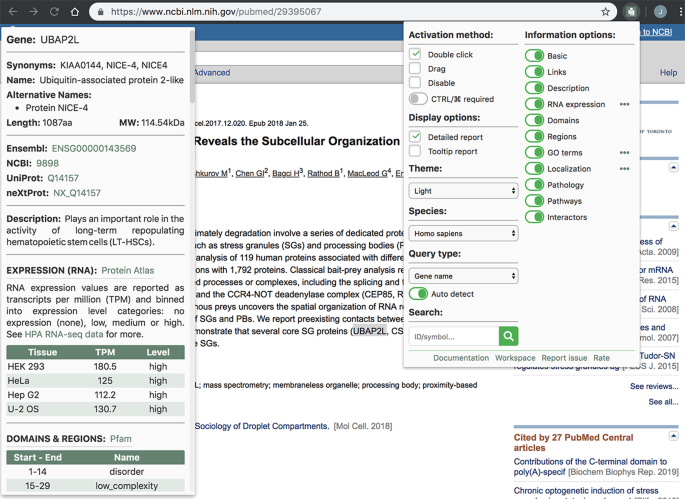The height and width of the screenshot is (499, 685).
Task: Click See reviews... link
Action: point(654,386)
